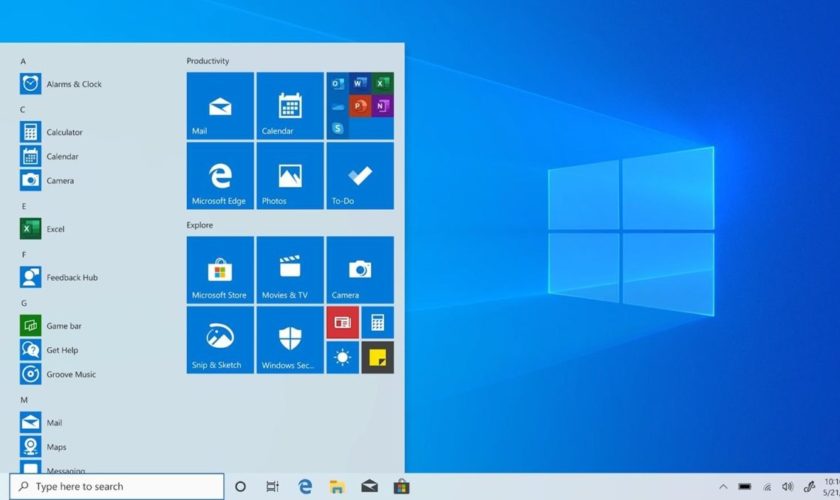The image size is (840, 500).
Task: Click the Cortana circle icon on taskbar
Action: (x=240, y=487)
